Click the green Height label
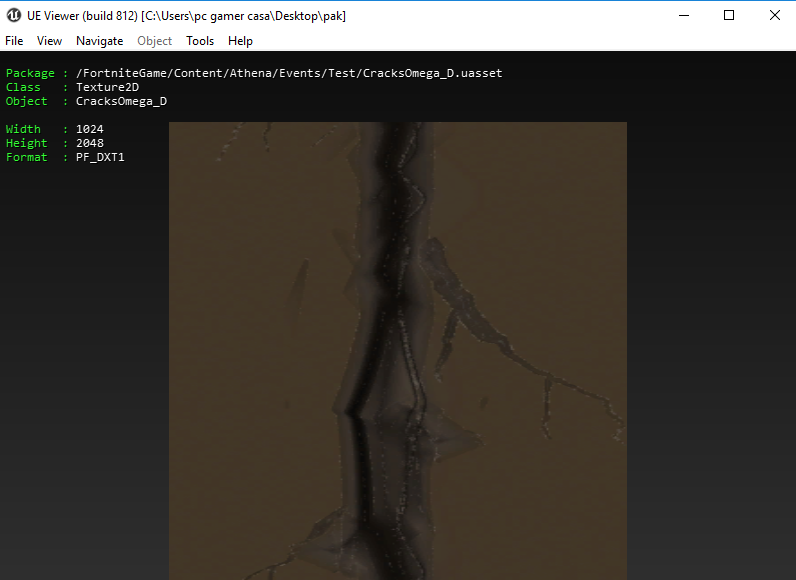Image resolution: width=796 pixels, height=580 pixels. coord(26,143)
